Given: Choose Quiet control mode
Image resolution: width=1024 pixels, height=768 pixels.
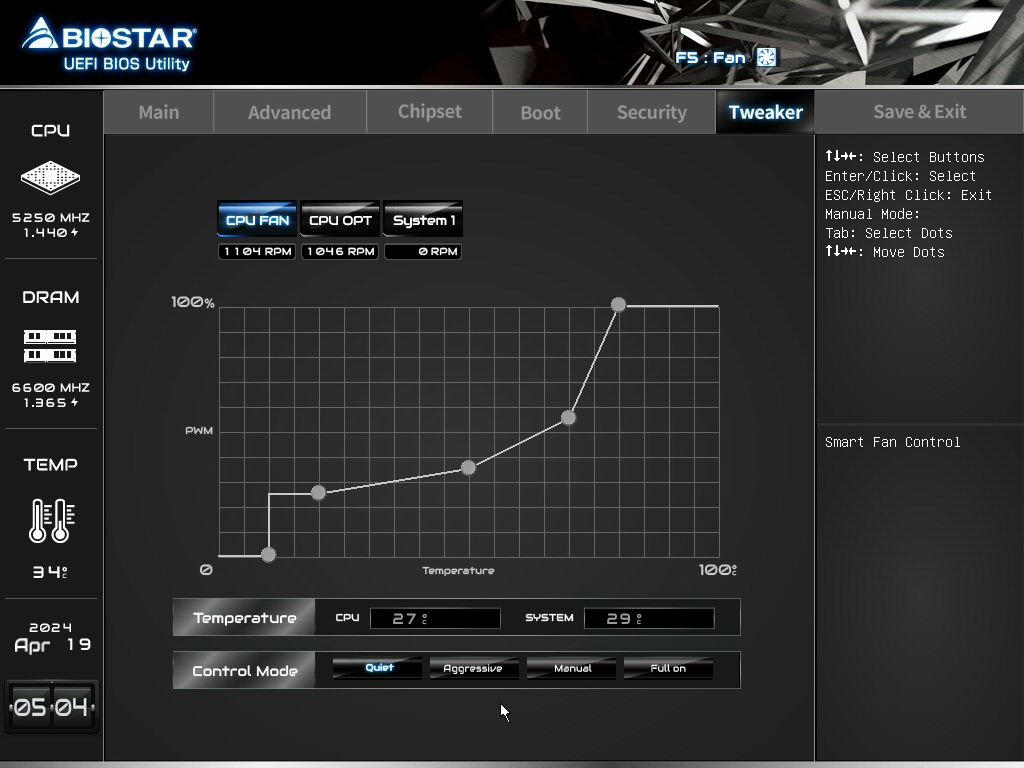Looking at the screenshot, I should tap(377, 668).
